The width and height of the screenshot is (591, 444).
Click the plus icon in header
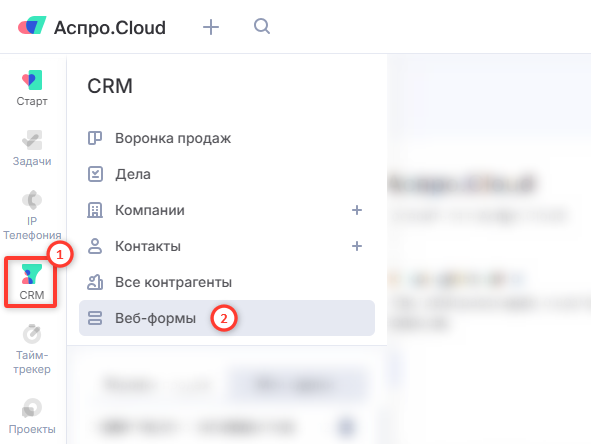coord(211,28)
